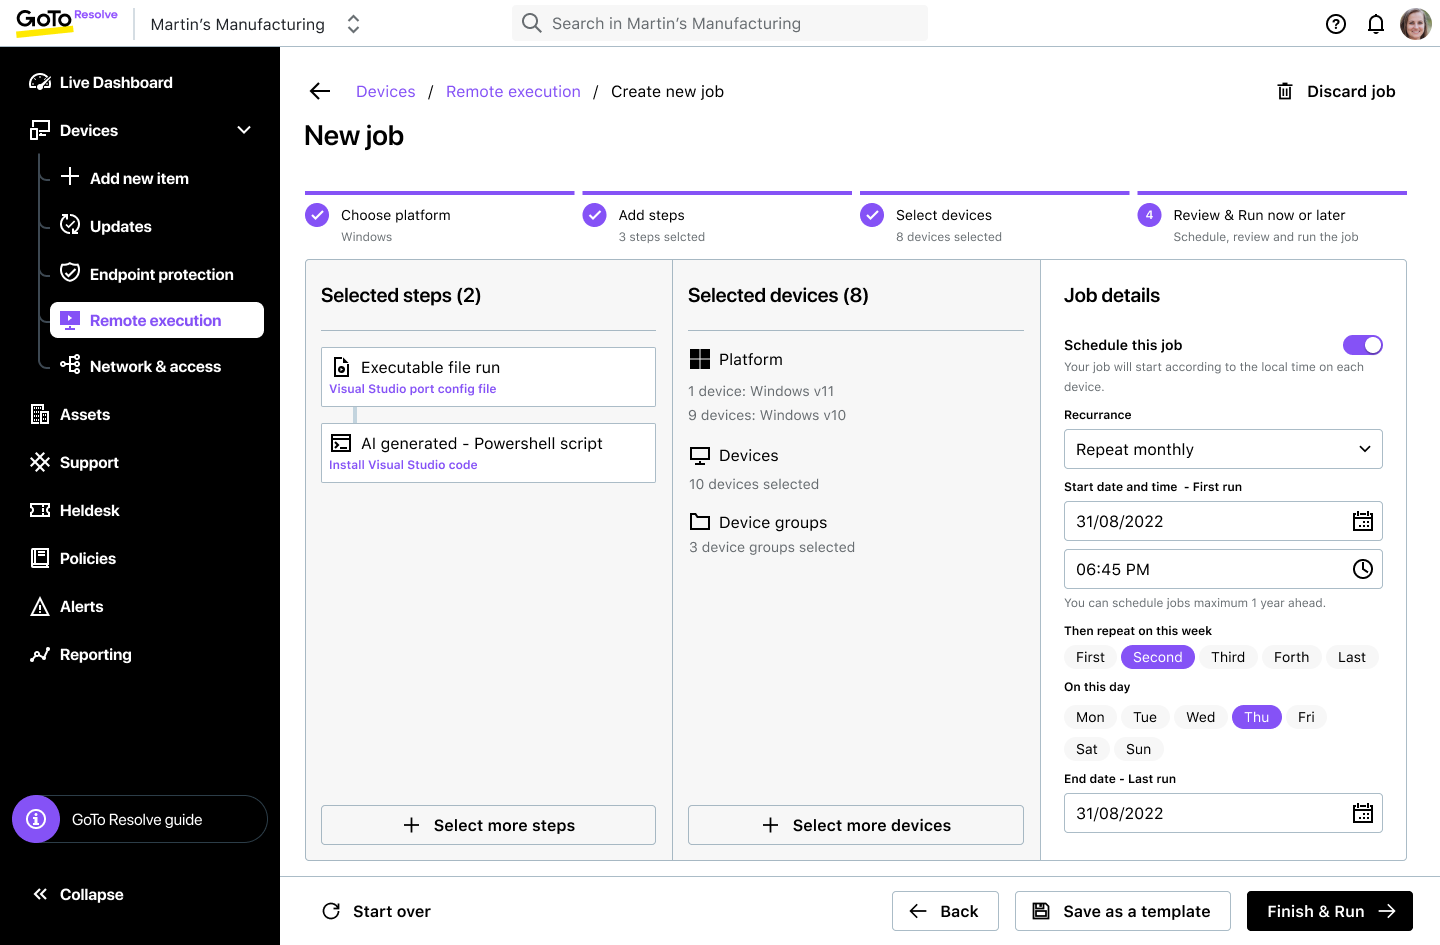Select the Endpoint protection shield icon
Image resolution: width=1440 pixels, height=945 pixels.
(x=69, y=273)
